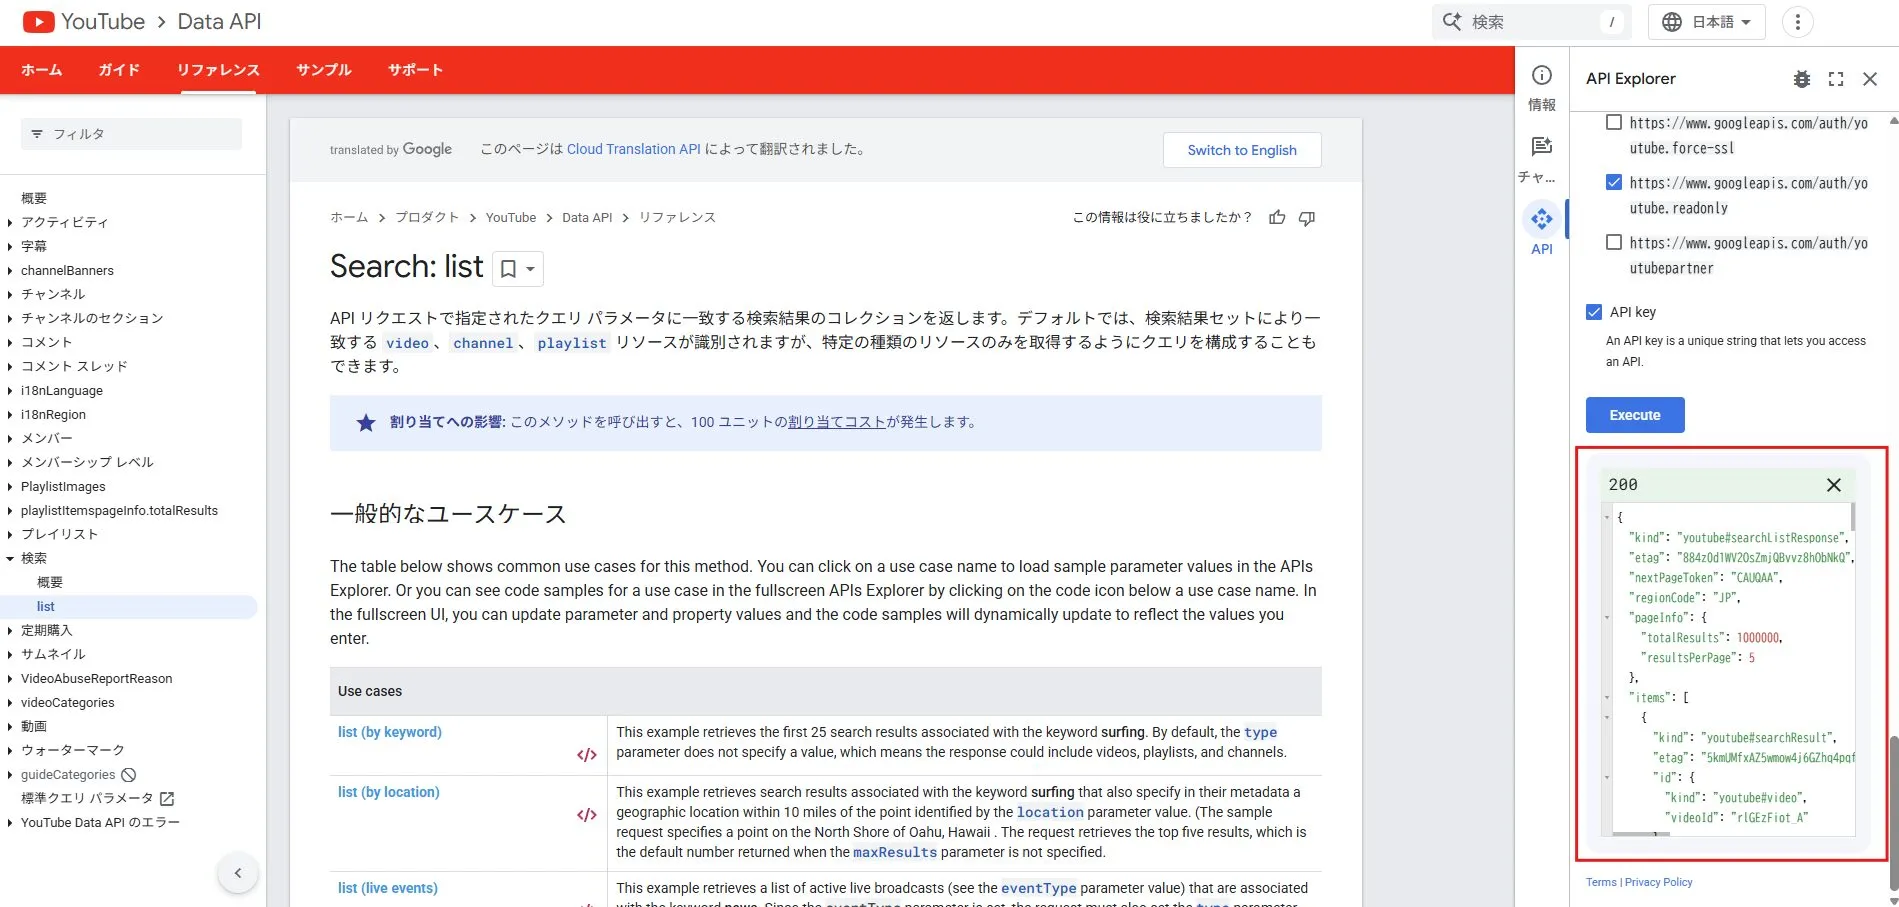The width and height of the screenshot is (1899, 907).
Task: Expand アクティビティ tree section
Action: click(10, 223)
